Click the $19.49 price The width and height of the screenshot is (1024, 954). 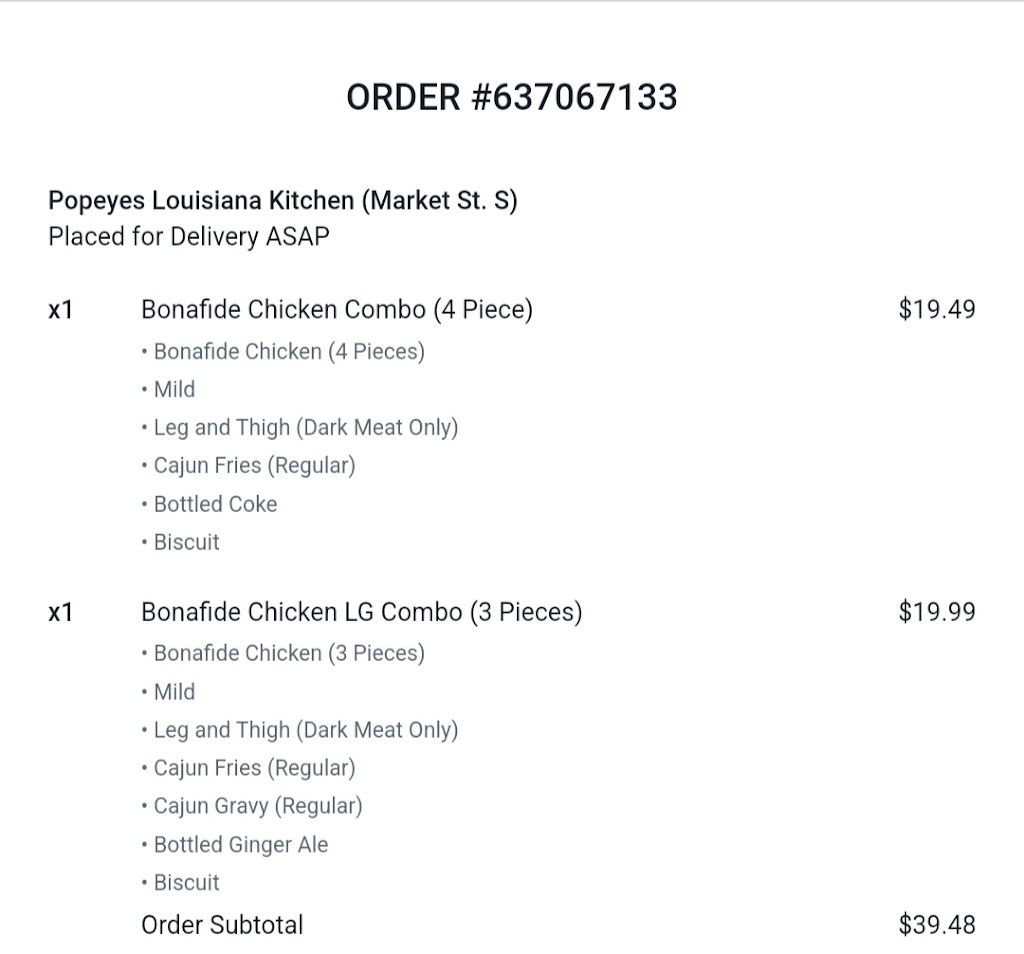[937, 309]
